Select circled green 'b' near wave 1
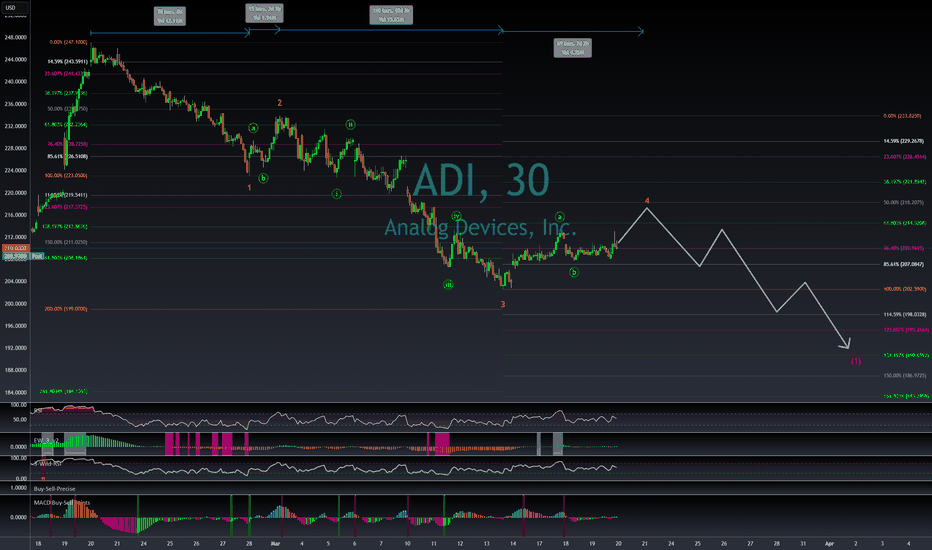This screenshot has width=932, height=550. pyautogui.click(x=263, y=178)
